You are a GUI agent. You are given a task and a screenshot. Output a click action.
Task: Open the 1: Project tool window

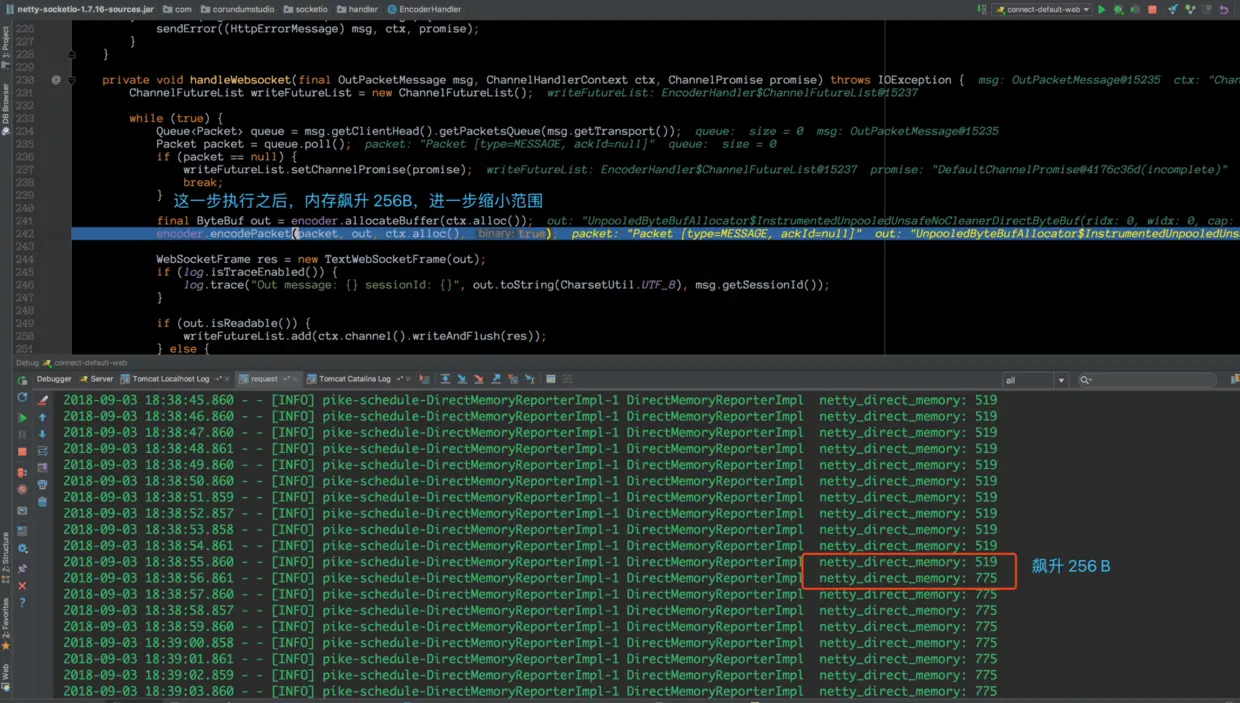pyautogui.click(x=6, y=47)
